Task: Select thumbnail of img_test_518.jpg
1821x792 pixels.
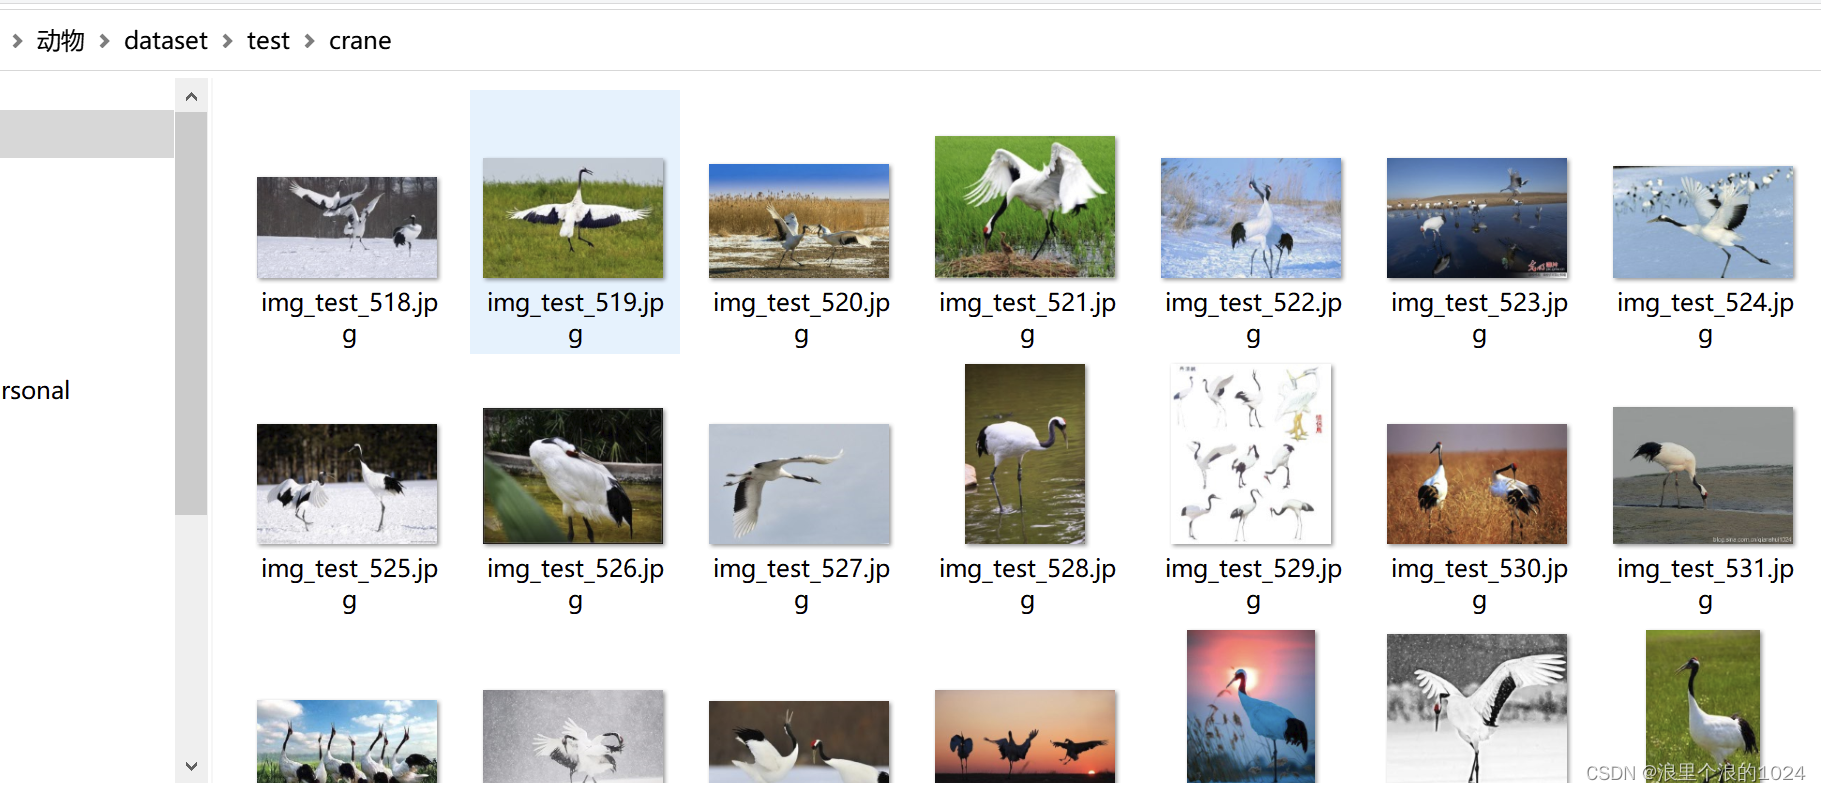Action: pos(347,228)
